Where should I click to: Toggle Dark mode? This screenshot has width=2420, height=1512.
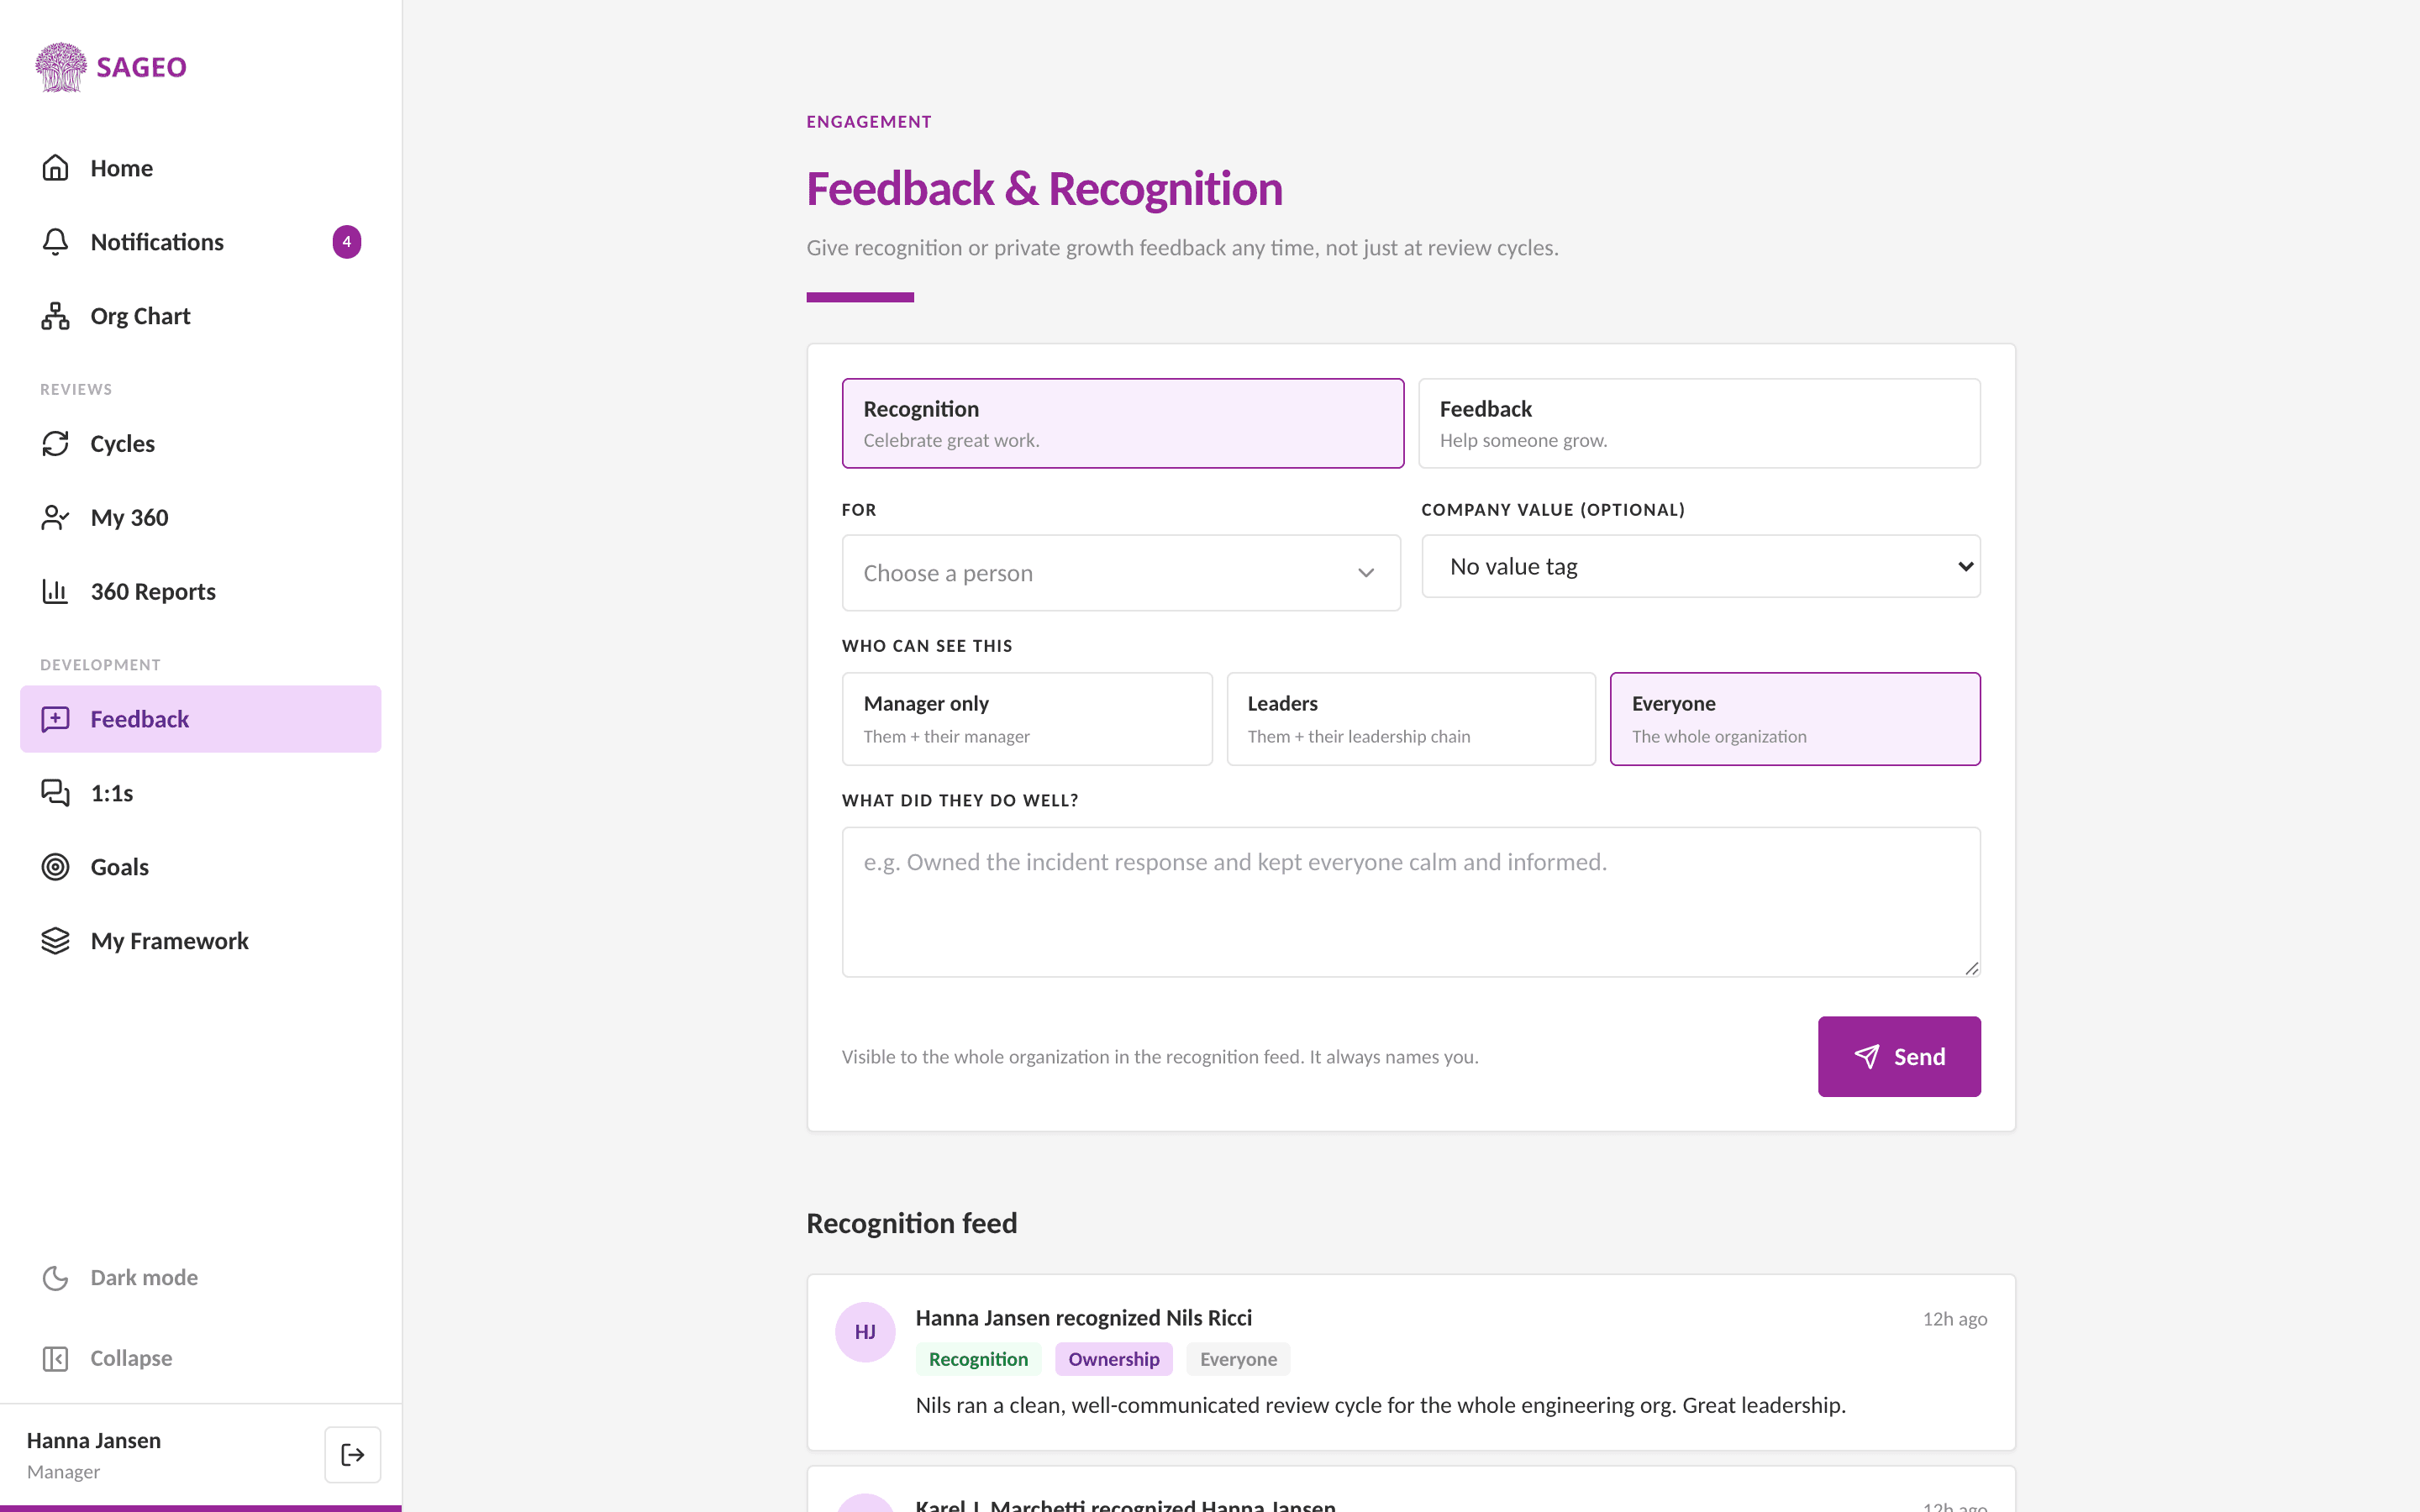[x=200, y=1278]
